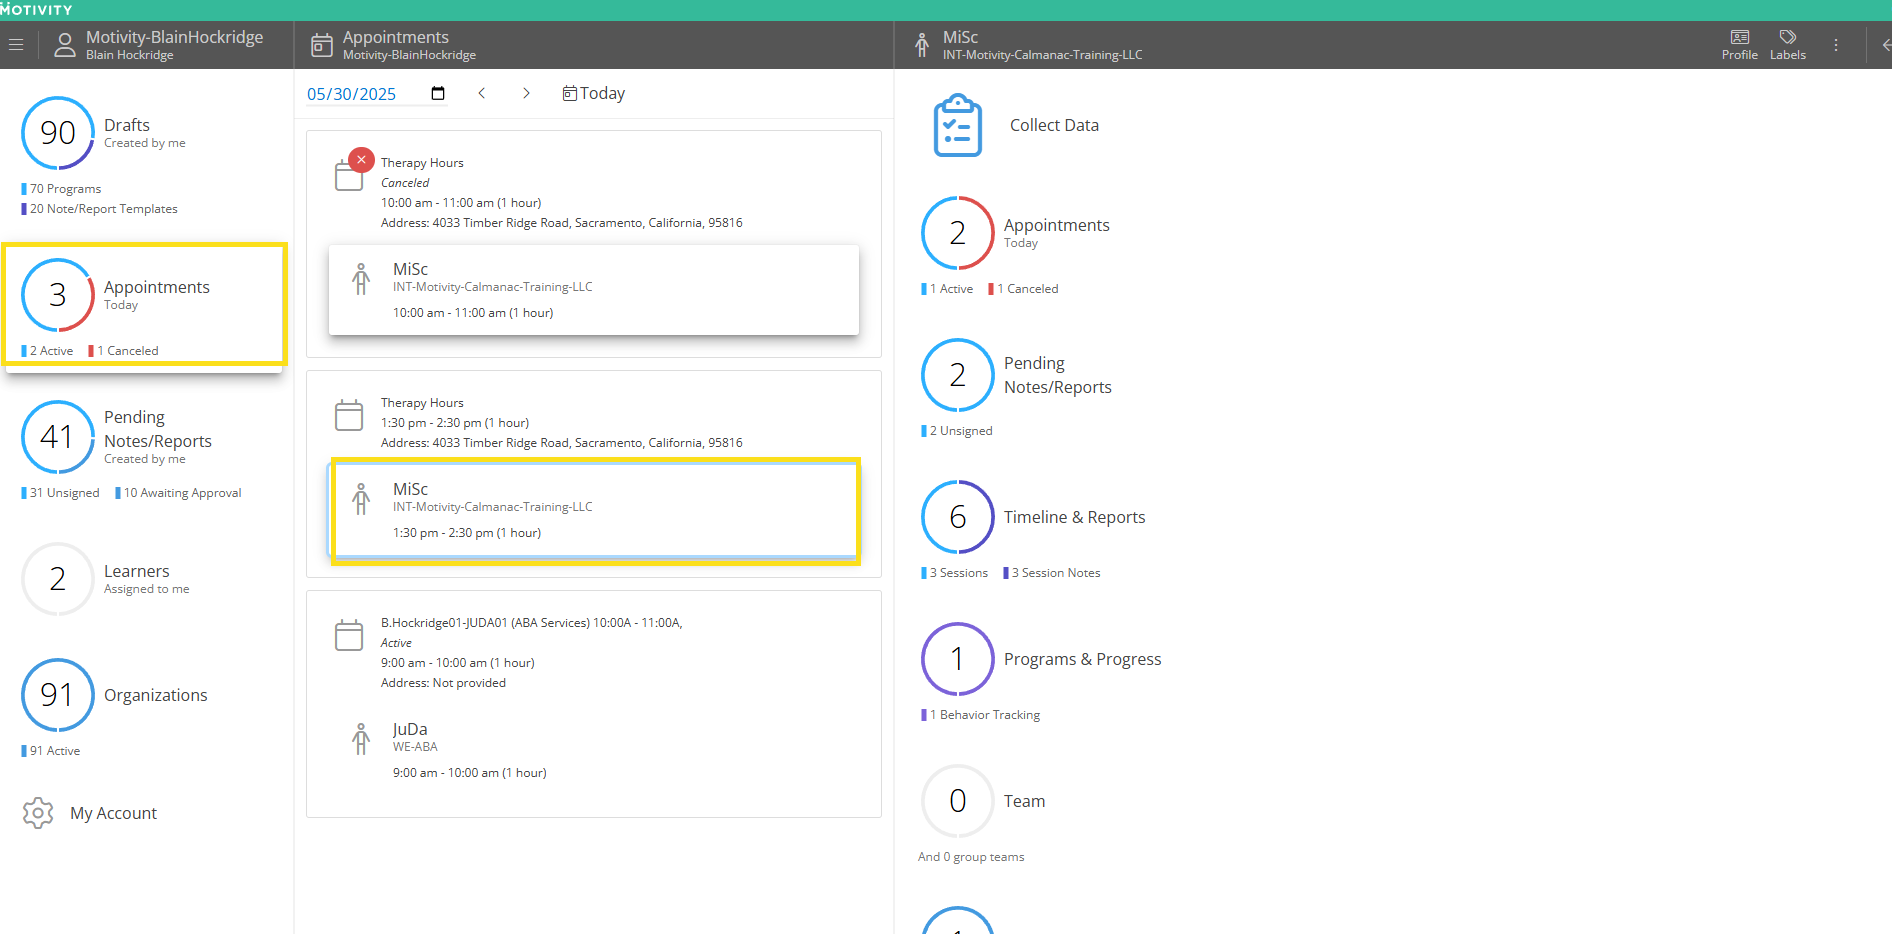Viewport: 1892px width, 934px height.
Task: Click 2 Unsigned under MiSc pending notes
Action: coord(957,431)
